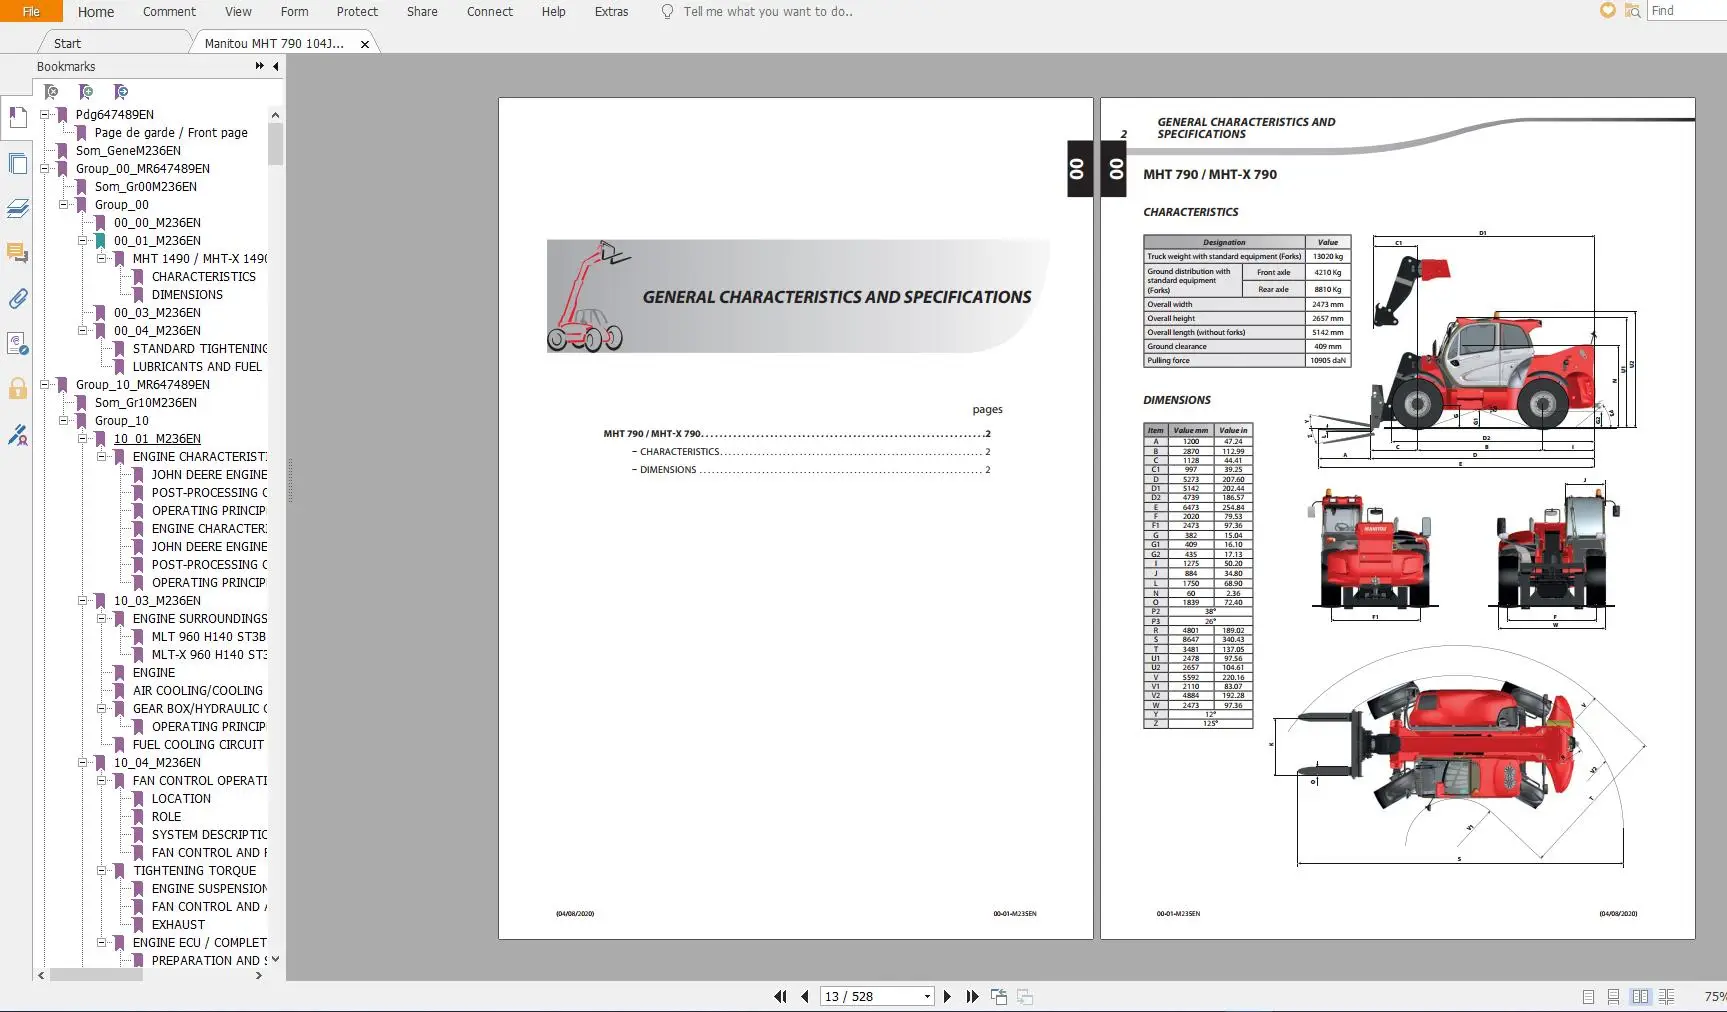Click the Find search box
Viewport: 1727px width, 1012px height.
coord(1687,11)
